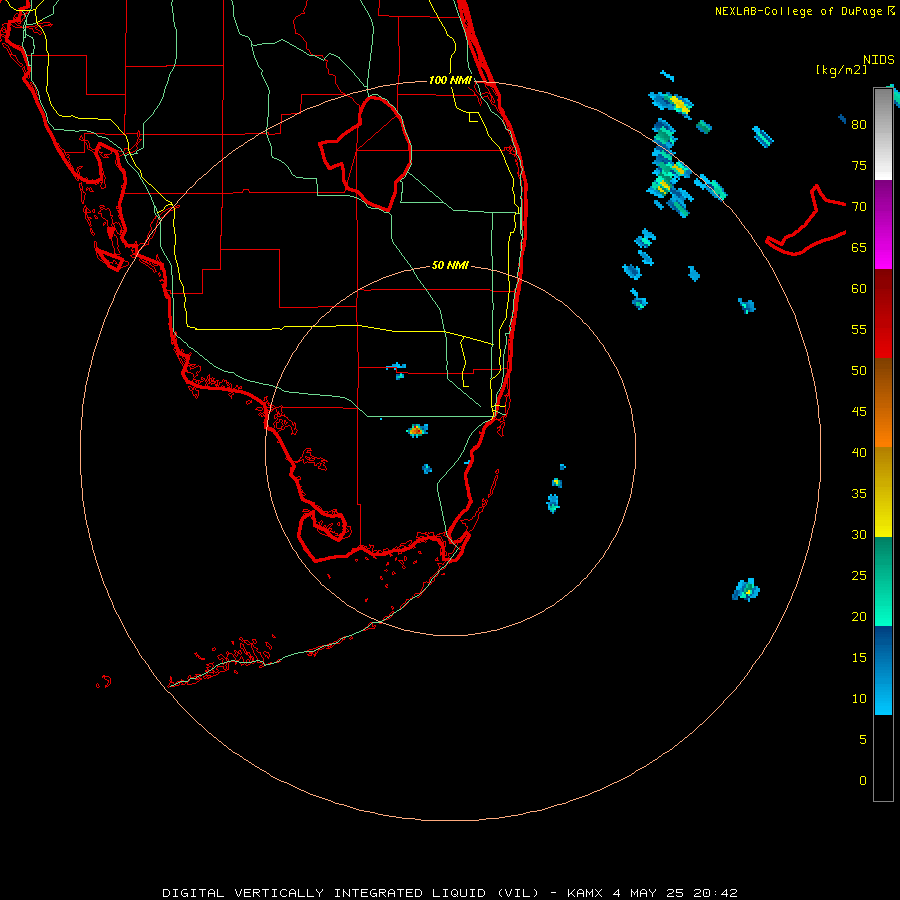Click the 4 MAY 25 20:42 timestamp
Viewport: 900px width, 900px height.
(675, 893)
